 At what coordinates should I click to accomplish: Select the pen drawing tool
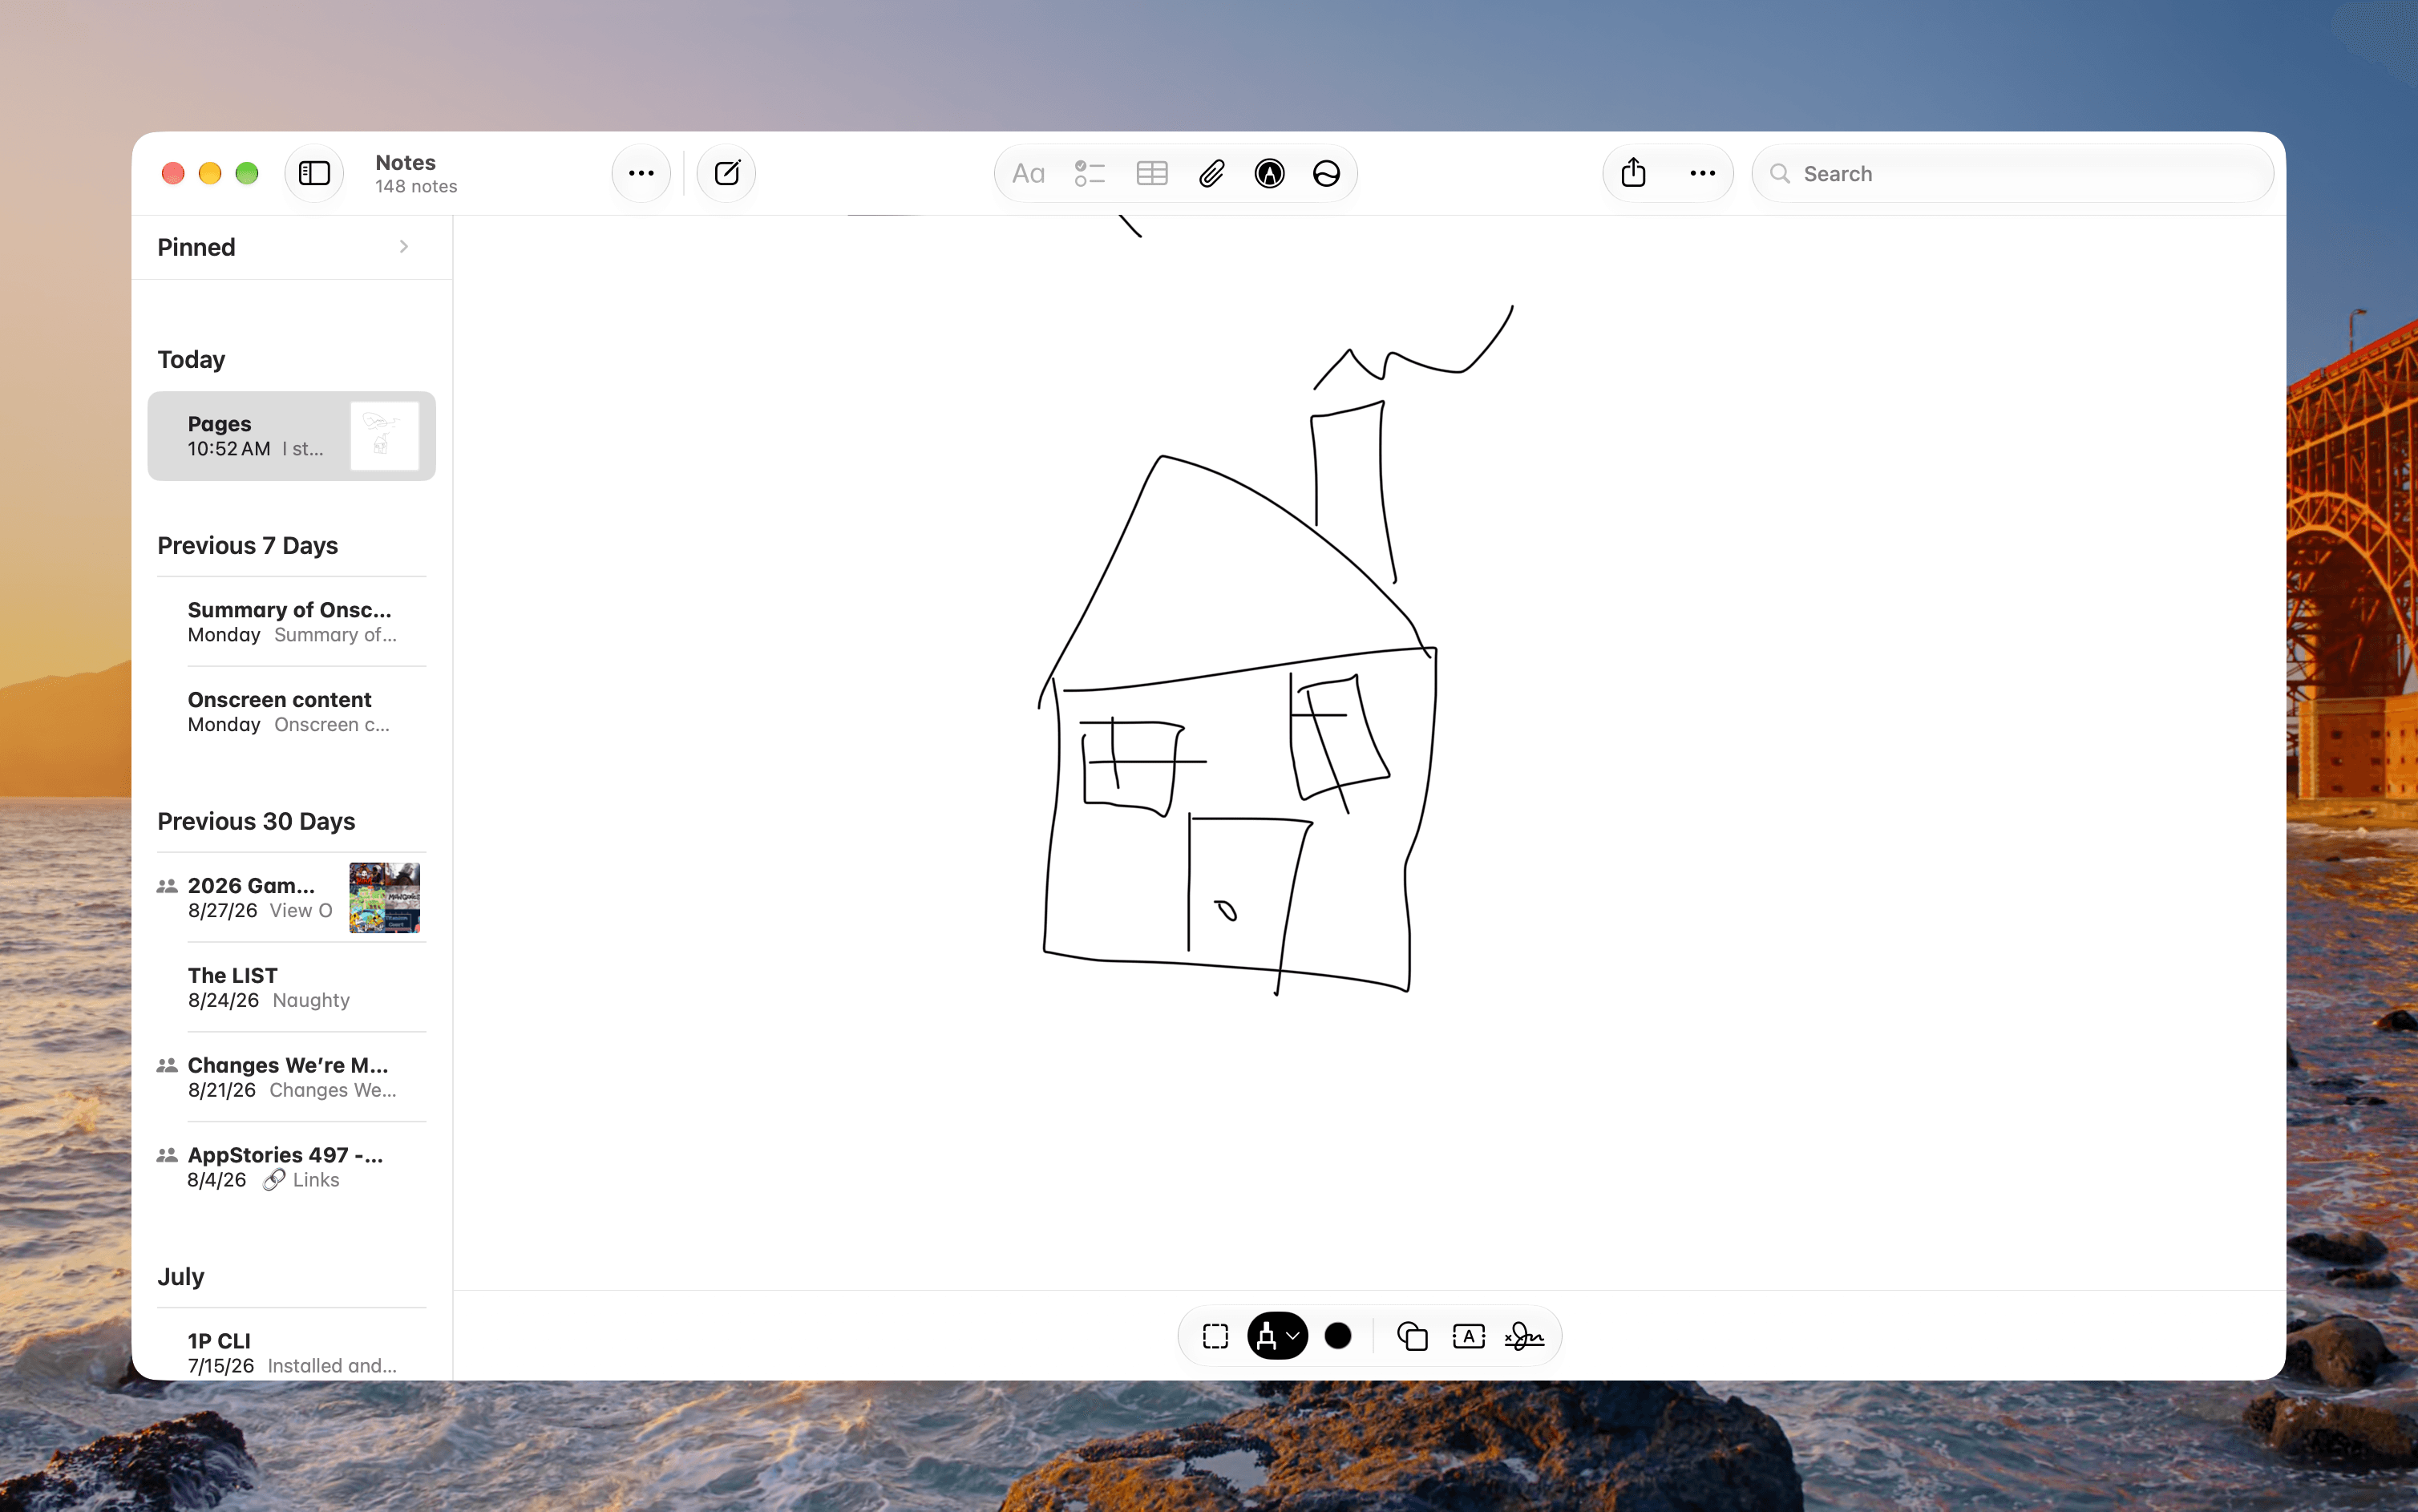[1267, 1336]
